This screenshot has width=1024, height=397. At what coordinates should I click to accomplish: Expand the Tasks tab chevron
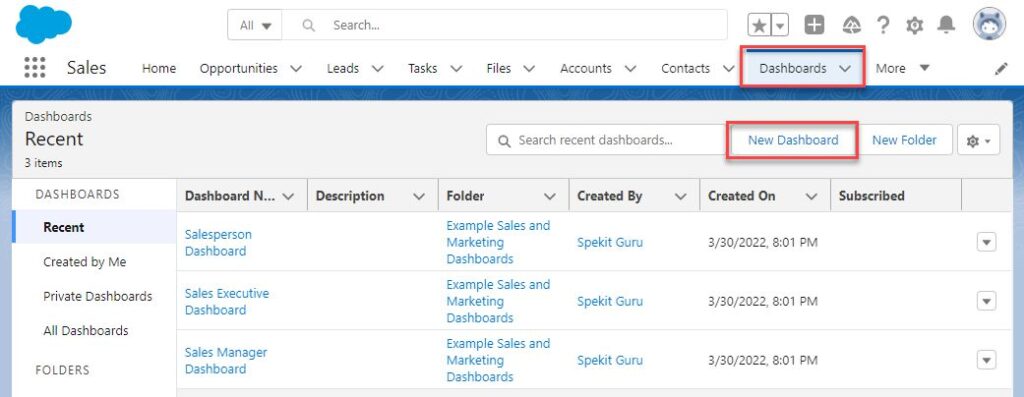[x=456, y=69]
